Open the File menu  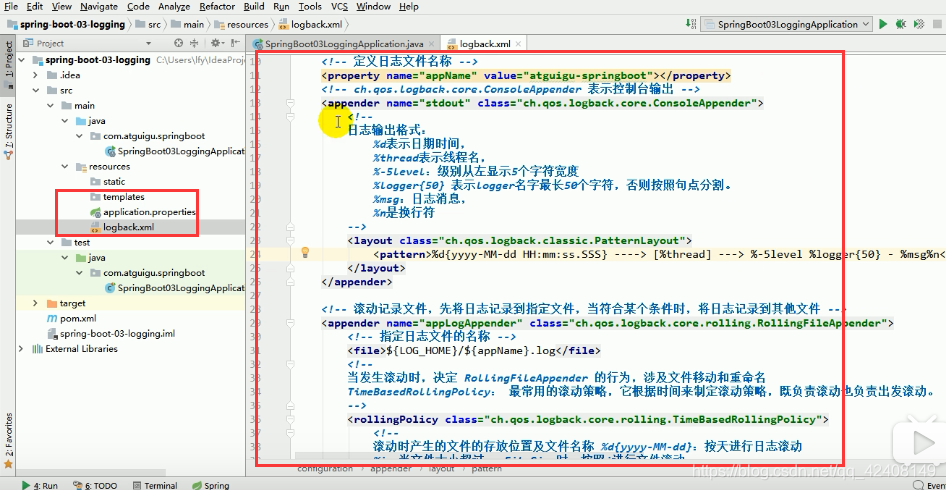(11, 7)
